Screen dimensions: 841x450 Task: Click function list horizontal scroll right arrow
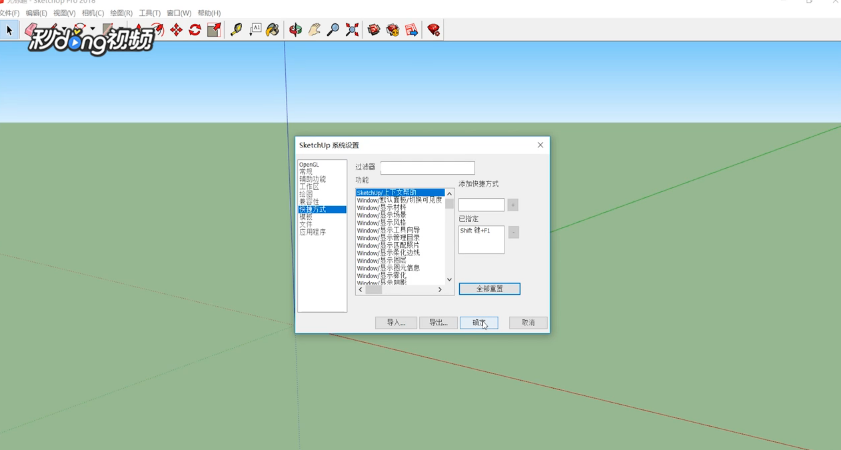440,289
